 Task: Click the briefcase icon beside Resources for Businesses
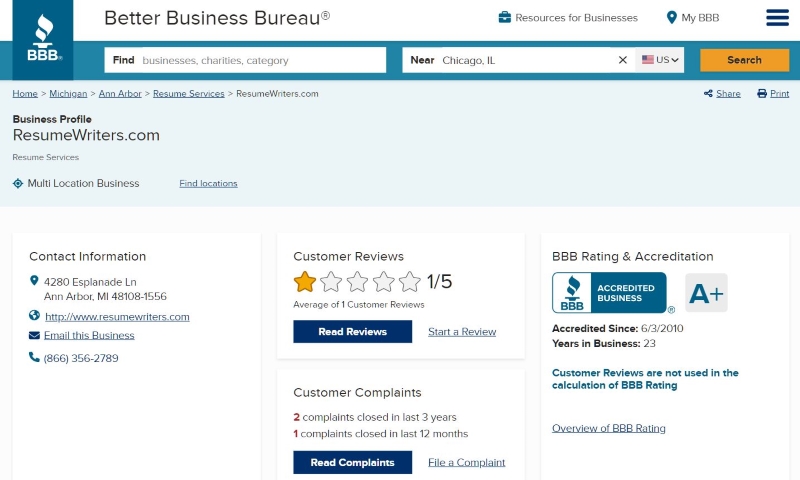coord(505,17)
